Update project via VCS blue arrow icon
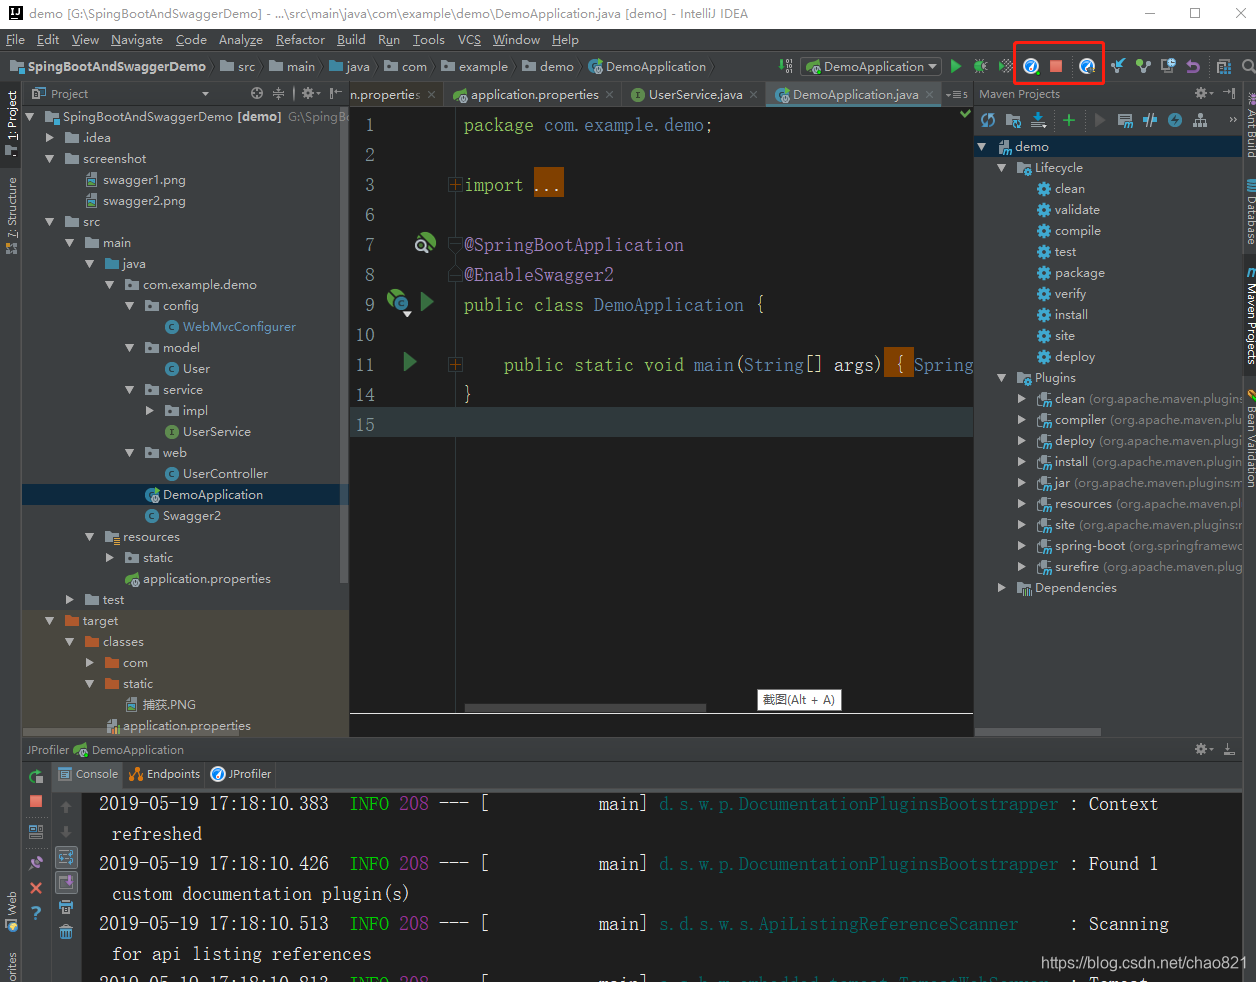Viewport: 1256px width, 982px height. click(x=1118, y=66)
